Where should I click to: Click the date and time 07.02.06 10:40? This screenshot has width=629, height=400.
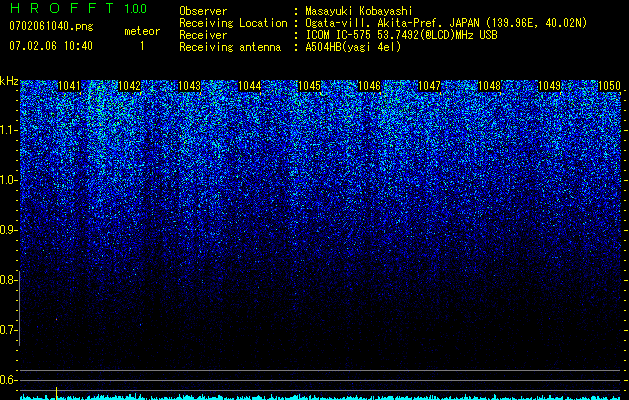(51, 46)
